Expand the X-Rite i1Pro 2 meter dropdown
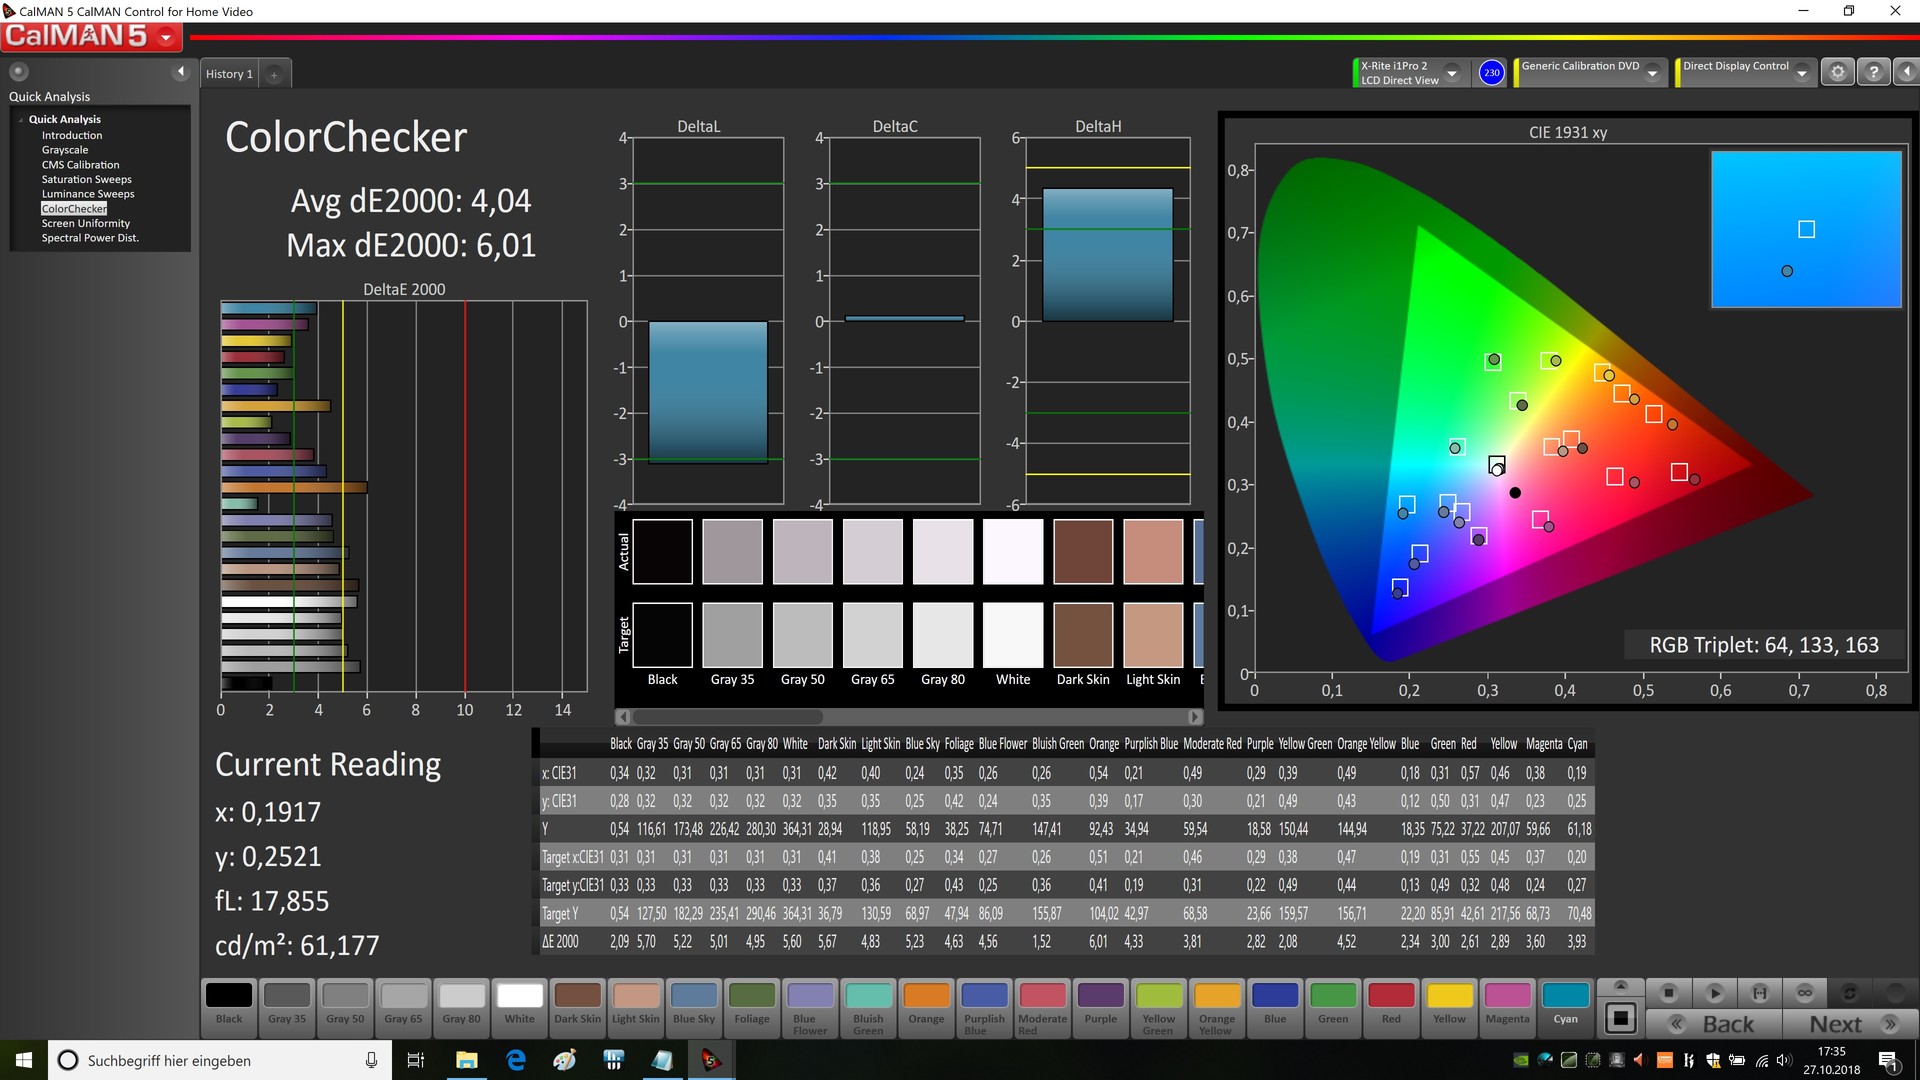 tap(1452, 73)
